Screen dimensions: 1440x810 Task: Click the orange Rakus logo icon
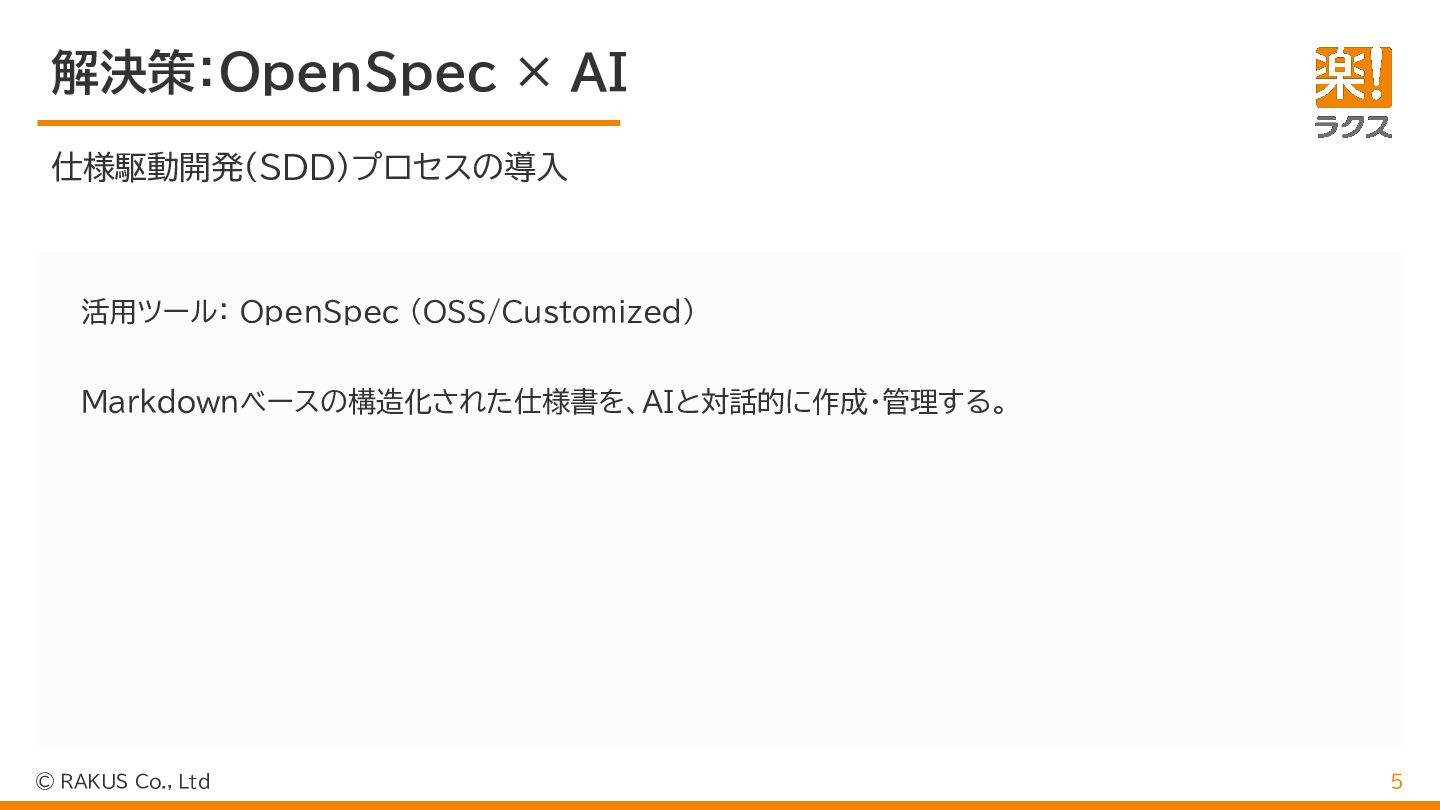(x=1353, y=77)
